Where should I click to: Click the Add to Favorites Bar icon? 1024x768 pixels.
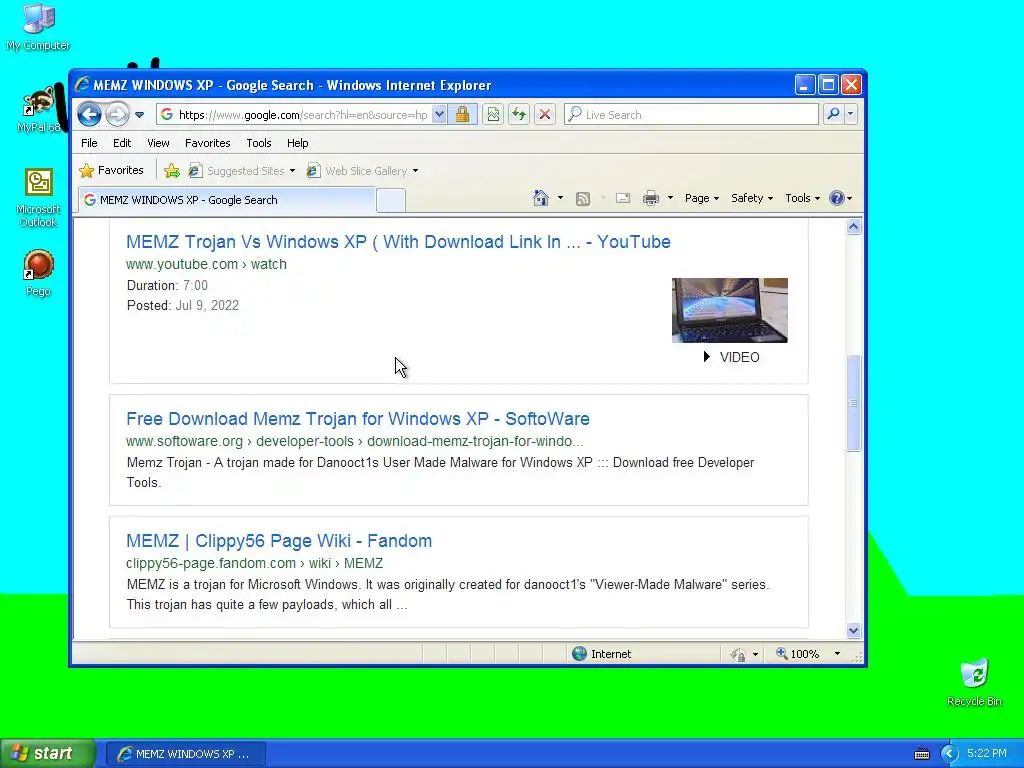pos(172,171)
